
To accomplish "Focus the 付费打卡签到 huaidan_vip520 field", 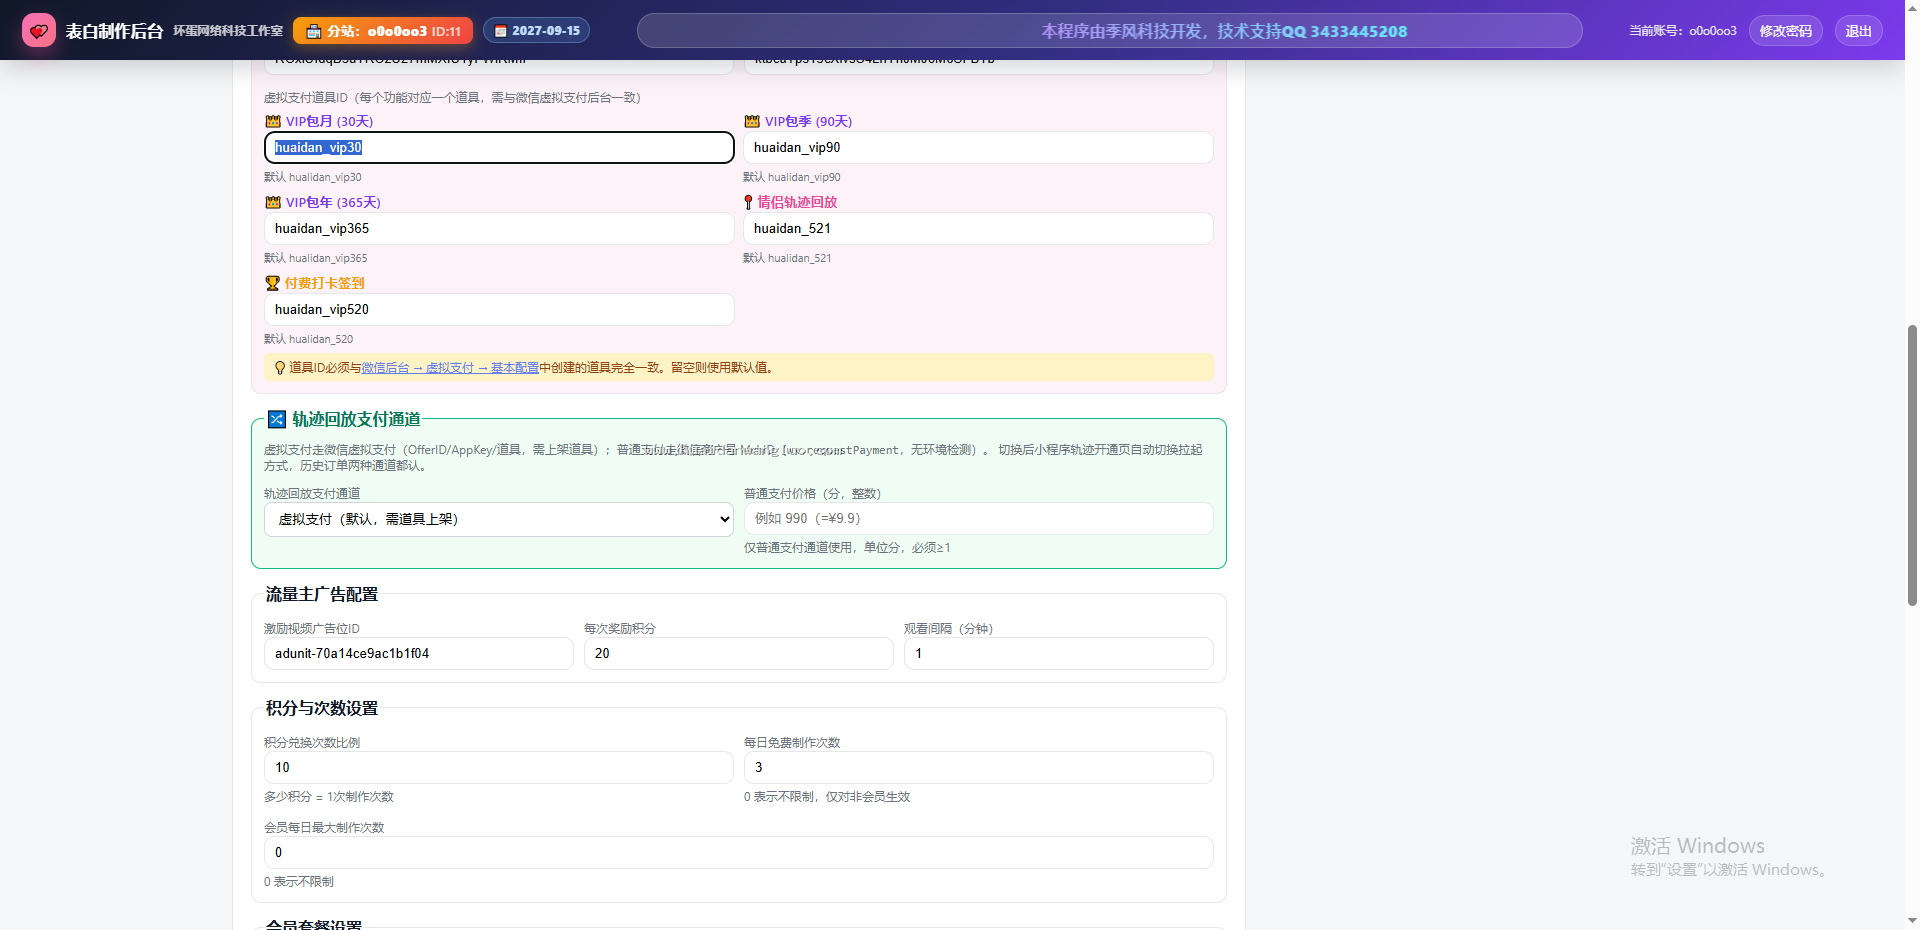I will [x=499, y=309].
